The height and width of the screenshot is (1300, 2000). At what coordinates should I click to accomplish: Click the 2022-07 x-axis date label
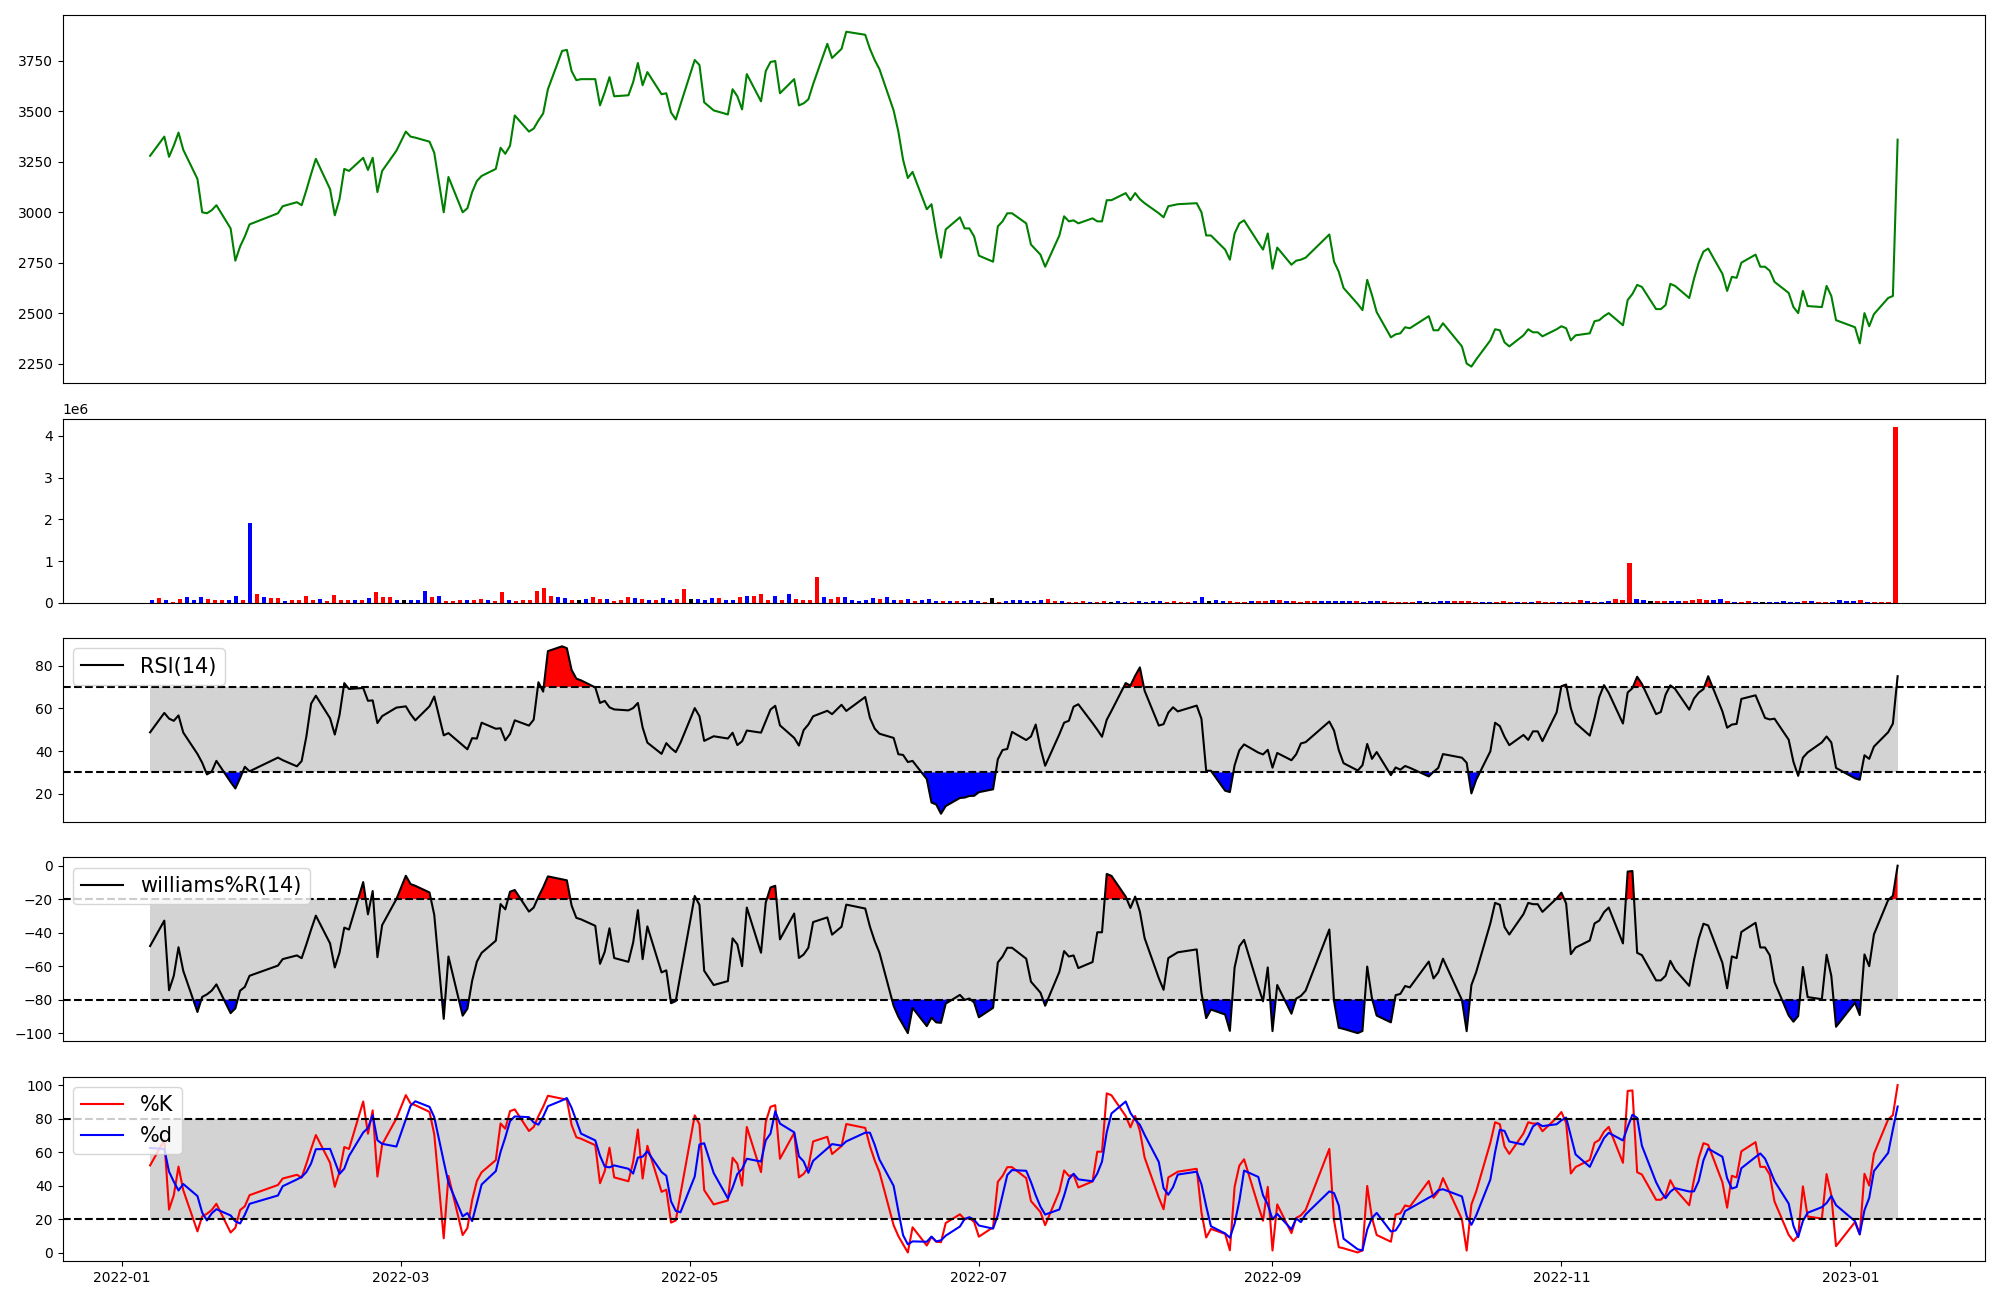(x=978, y=1277)
